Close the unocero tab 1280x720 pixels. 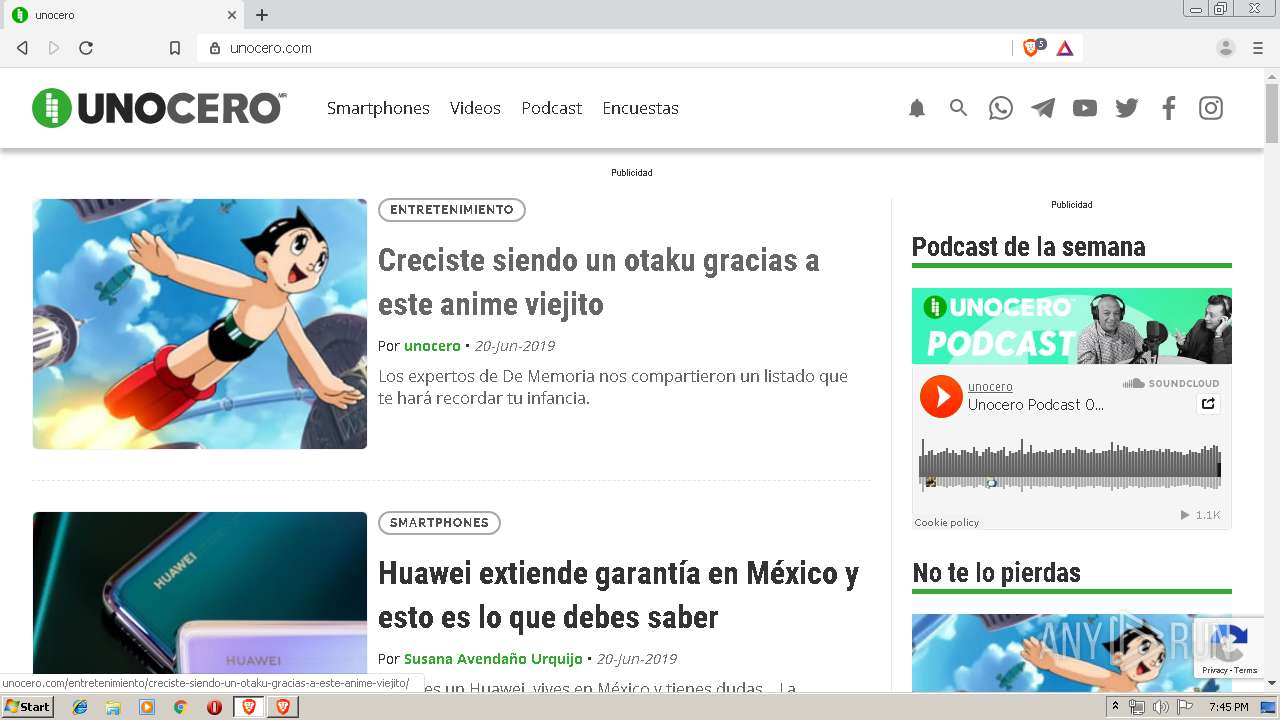click(x=232, y=15)
